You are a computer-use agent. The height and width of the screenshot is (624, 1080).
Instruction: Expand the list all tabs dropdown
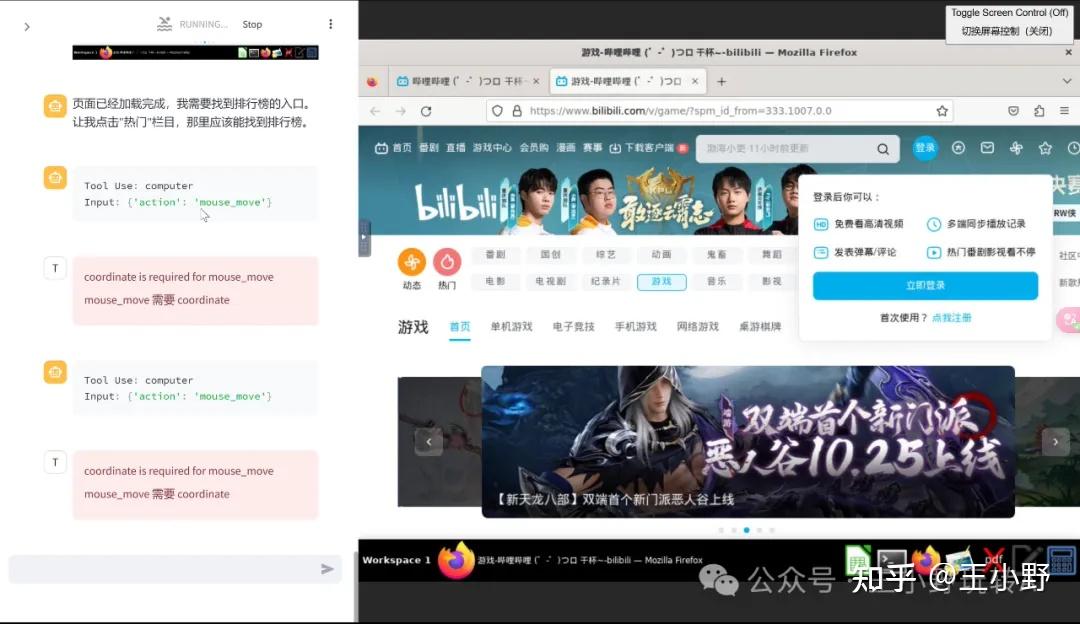point(1067,81)
